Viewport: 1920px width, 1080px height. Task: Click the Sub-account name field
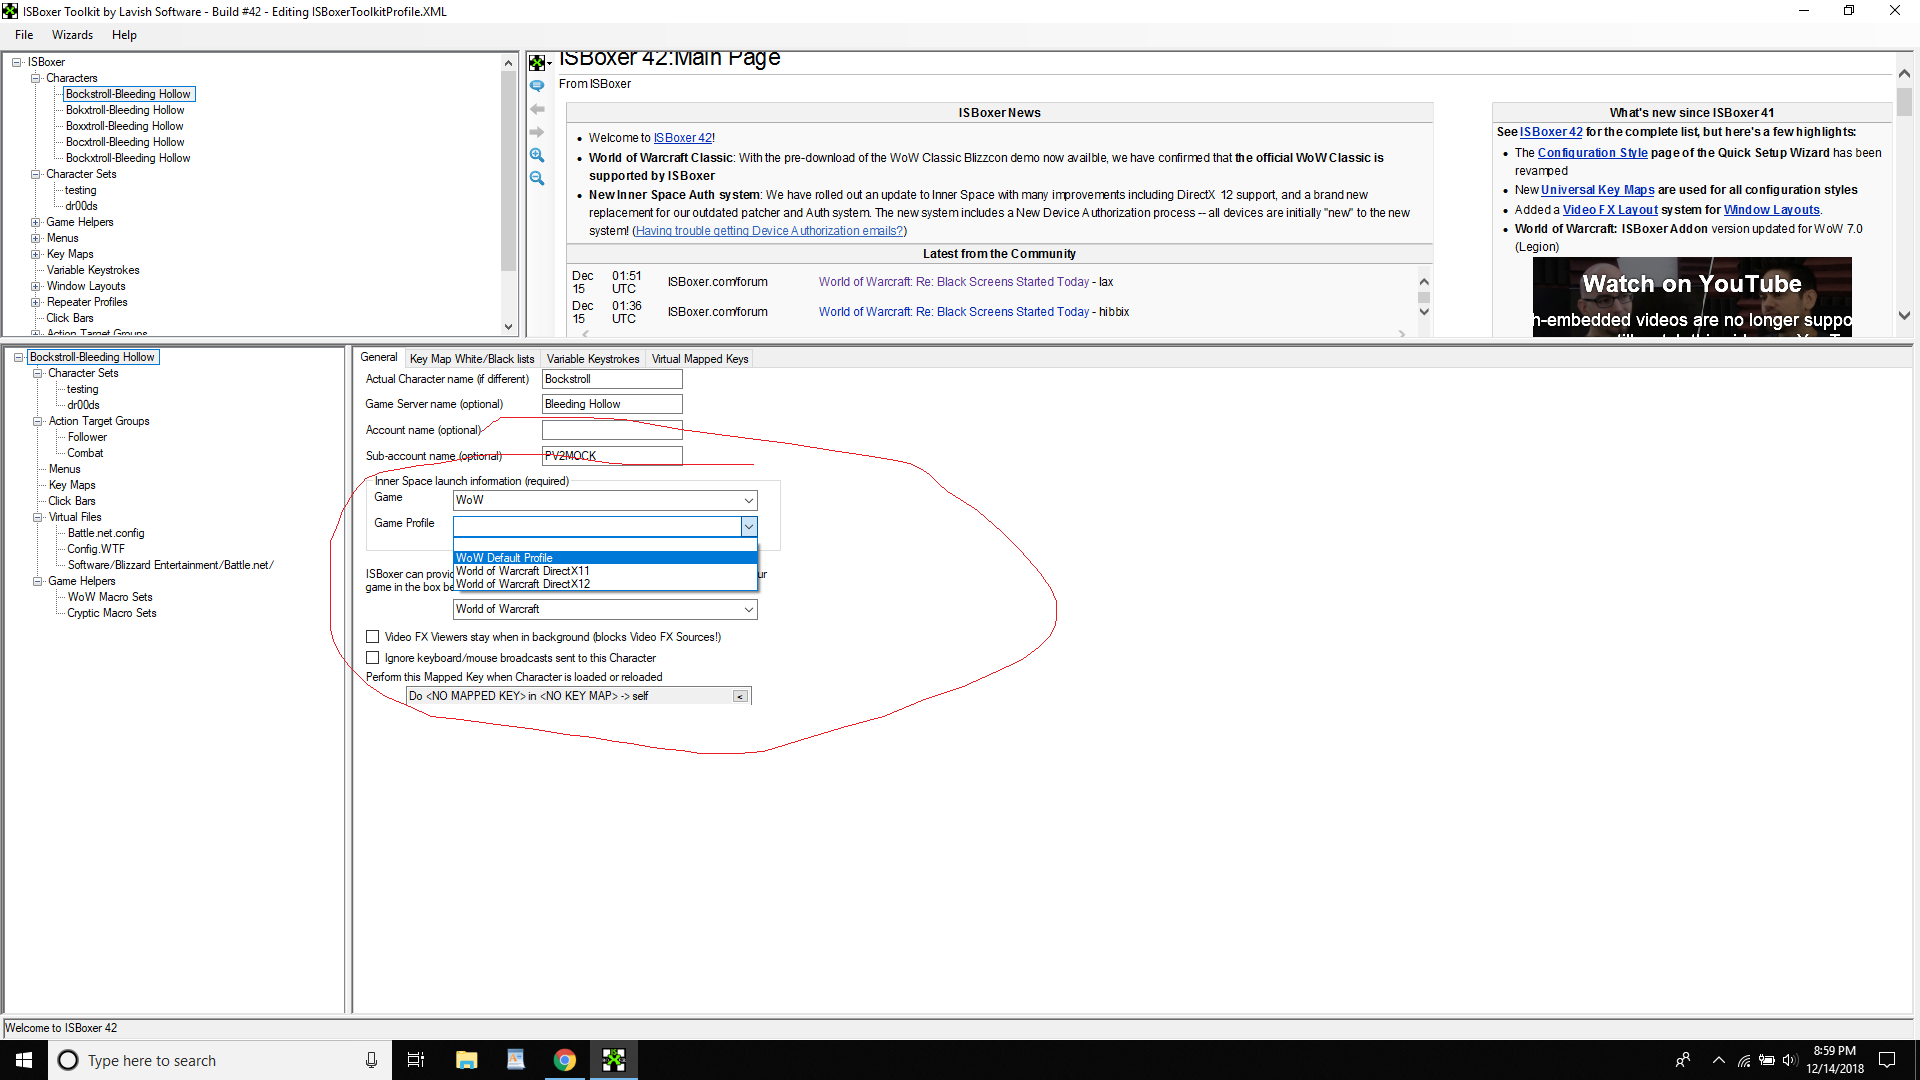pos(612,456)
